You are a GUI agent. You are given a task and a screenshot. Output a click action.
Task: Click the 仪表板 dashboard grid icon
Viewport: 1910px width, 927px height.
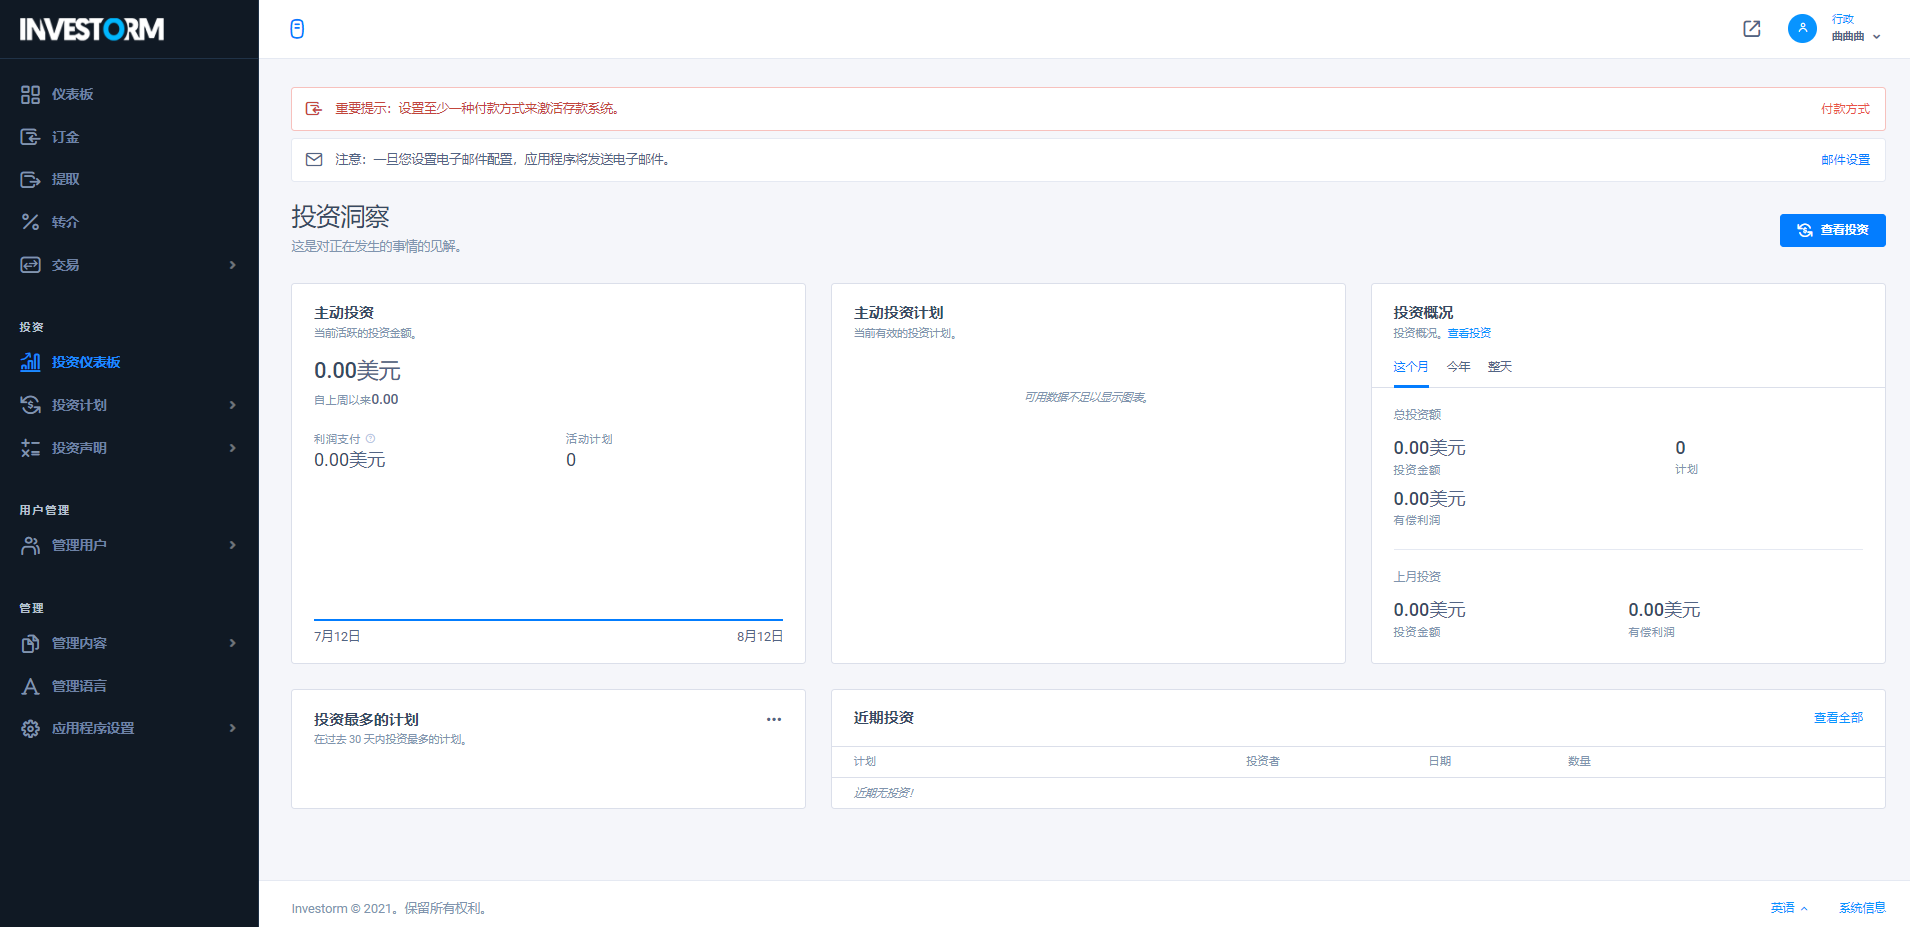pos(30,94)
